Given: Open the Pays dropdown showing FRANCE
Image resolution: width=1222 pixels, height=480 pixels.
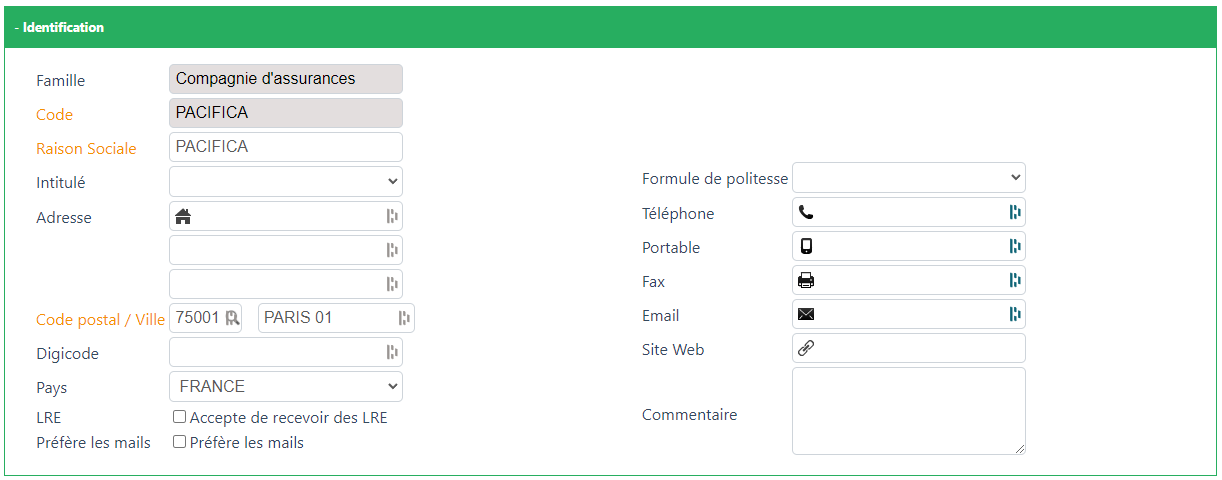Looking at the screenshot, I should coord(286,386).
